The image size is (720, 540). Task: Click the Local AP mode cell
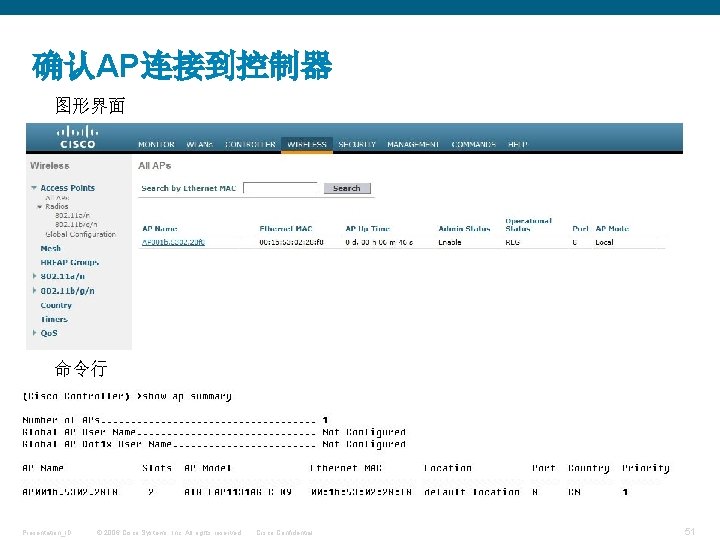pyautogui.click(x=604, y=242)
